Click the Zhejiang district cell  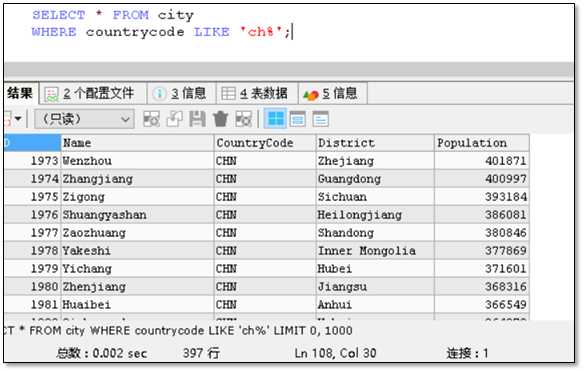[x=375, y=161]
